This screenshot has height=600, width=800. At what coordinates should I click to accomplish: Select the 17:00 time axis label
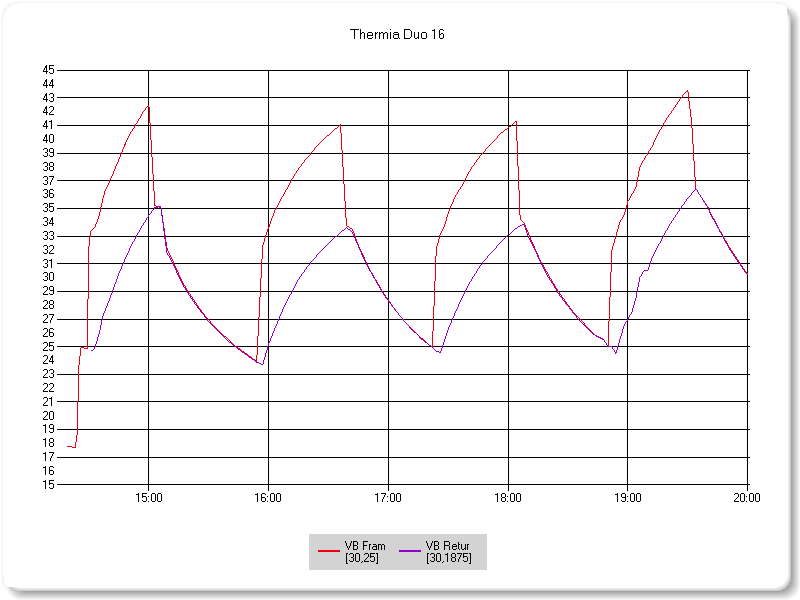pyautogui.click(x=388, y=497)
